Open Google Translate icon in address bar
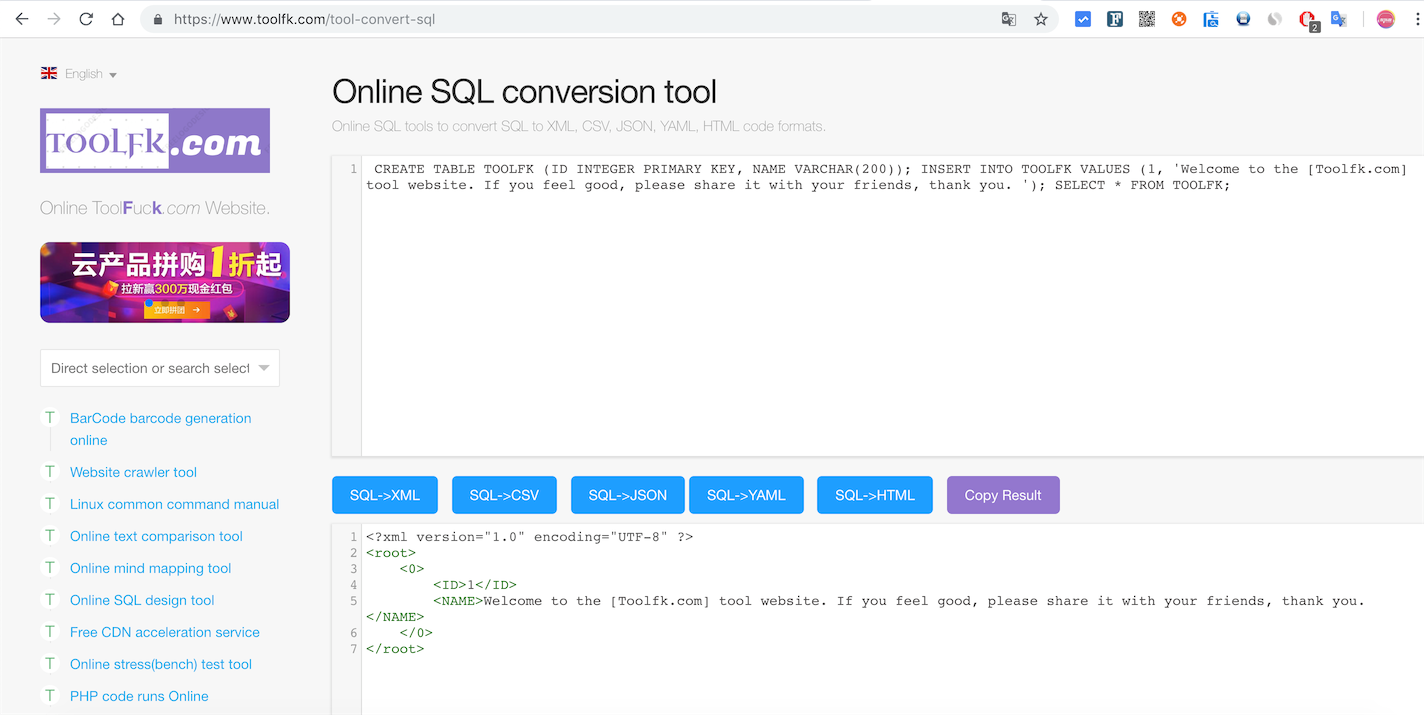 point(1009,18)
